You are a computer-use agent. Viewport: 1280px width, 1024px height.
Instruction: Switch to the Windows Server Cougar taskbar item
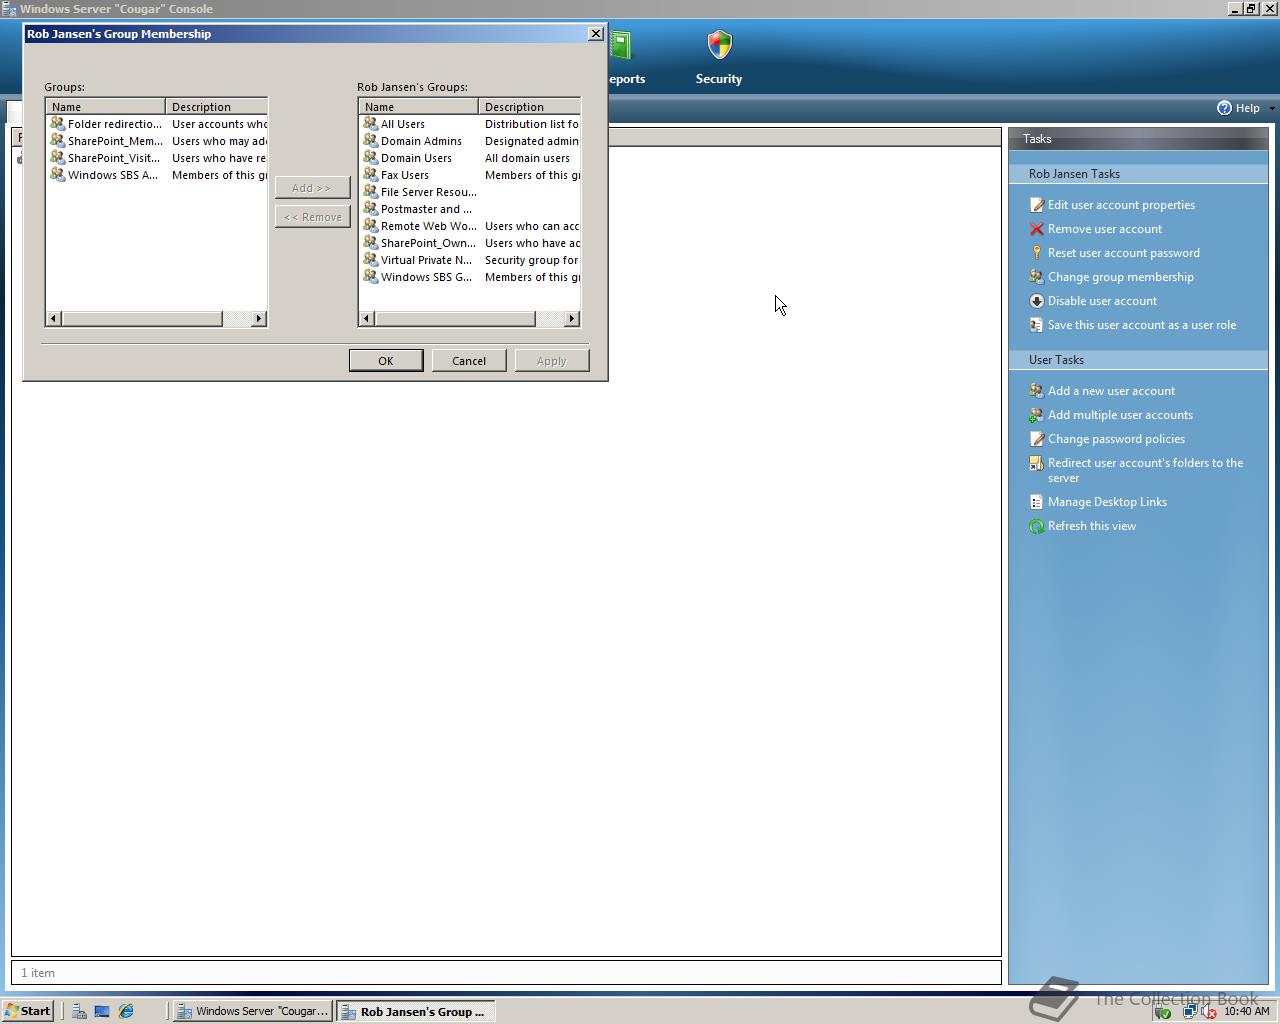point(253,1011)
